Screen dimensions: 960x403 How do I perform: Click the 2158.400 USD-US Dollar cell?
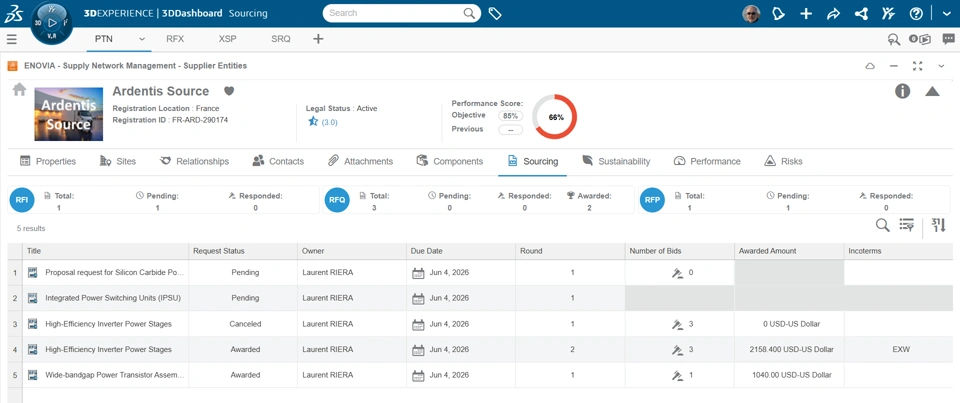point(791,350)
